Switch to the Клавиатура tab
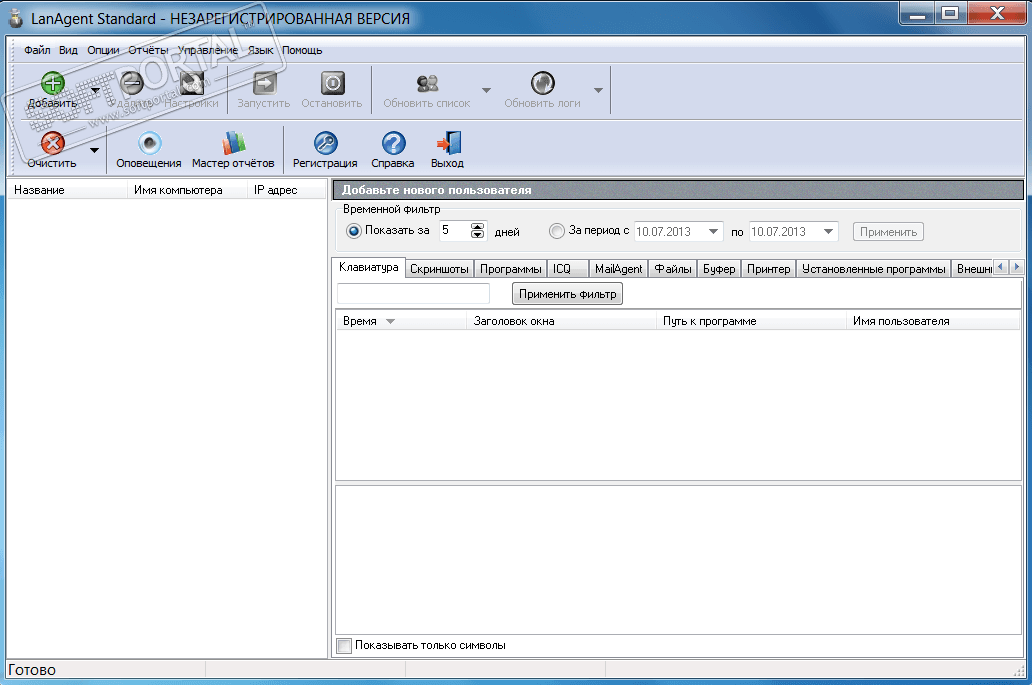Viewport: 1032px width, 685px height. tap(369, 267)
